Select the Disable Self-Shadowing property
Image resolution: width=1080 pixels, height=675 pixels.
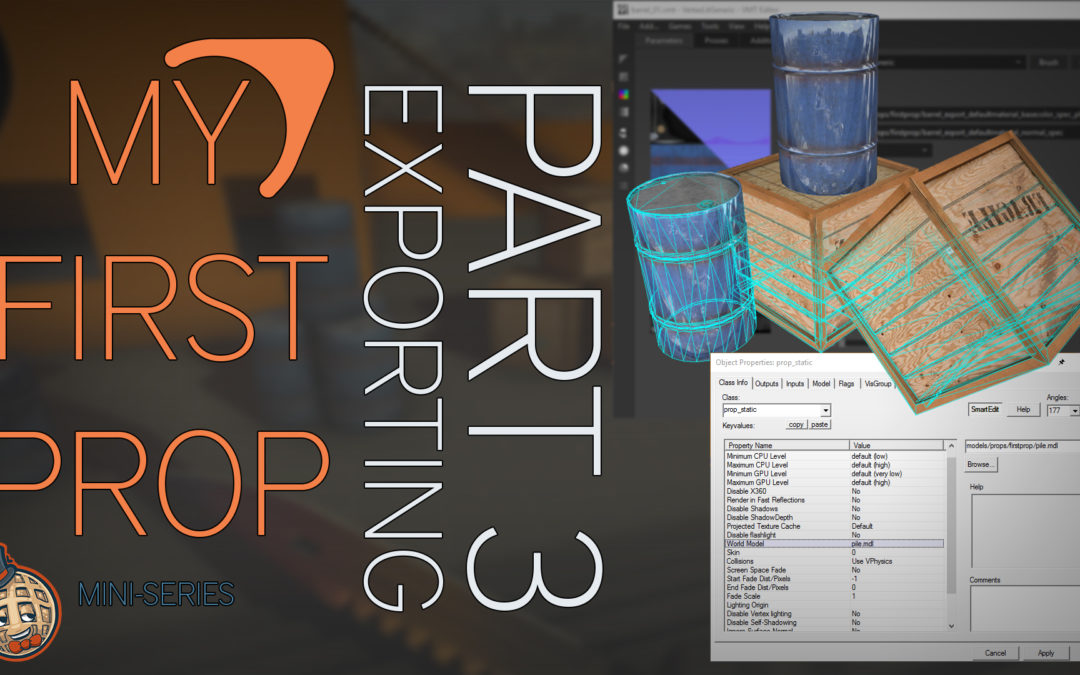pos(834,623)
